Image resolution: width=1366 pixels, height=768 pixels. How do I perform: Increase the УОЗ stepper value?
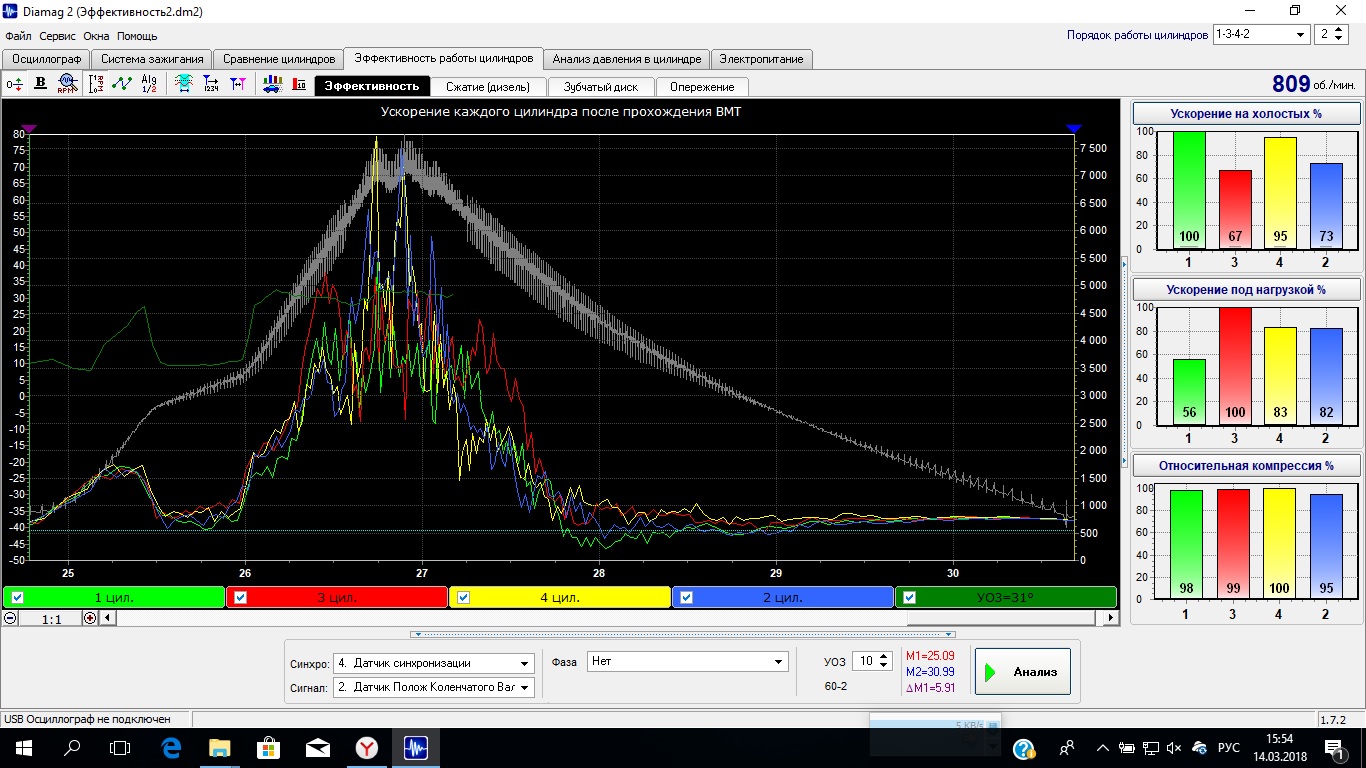[885, 657]
